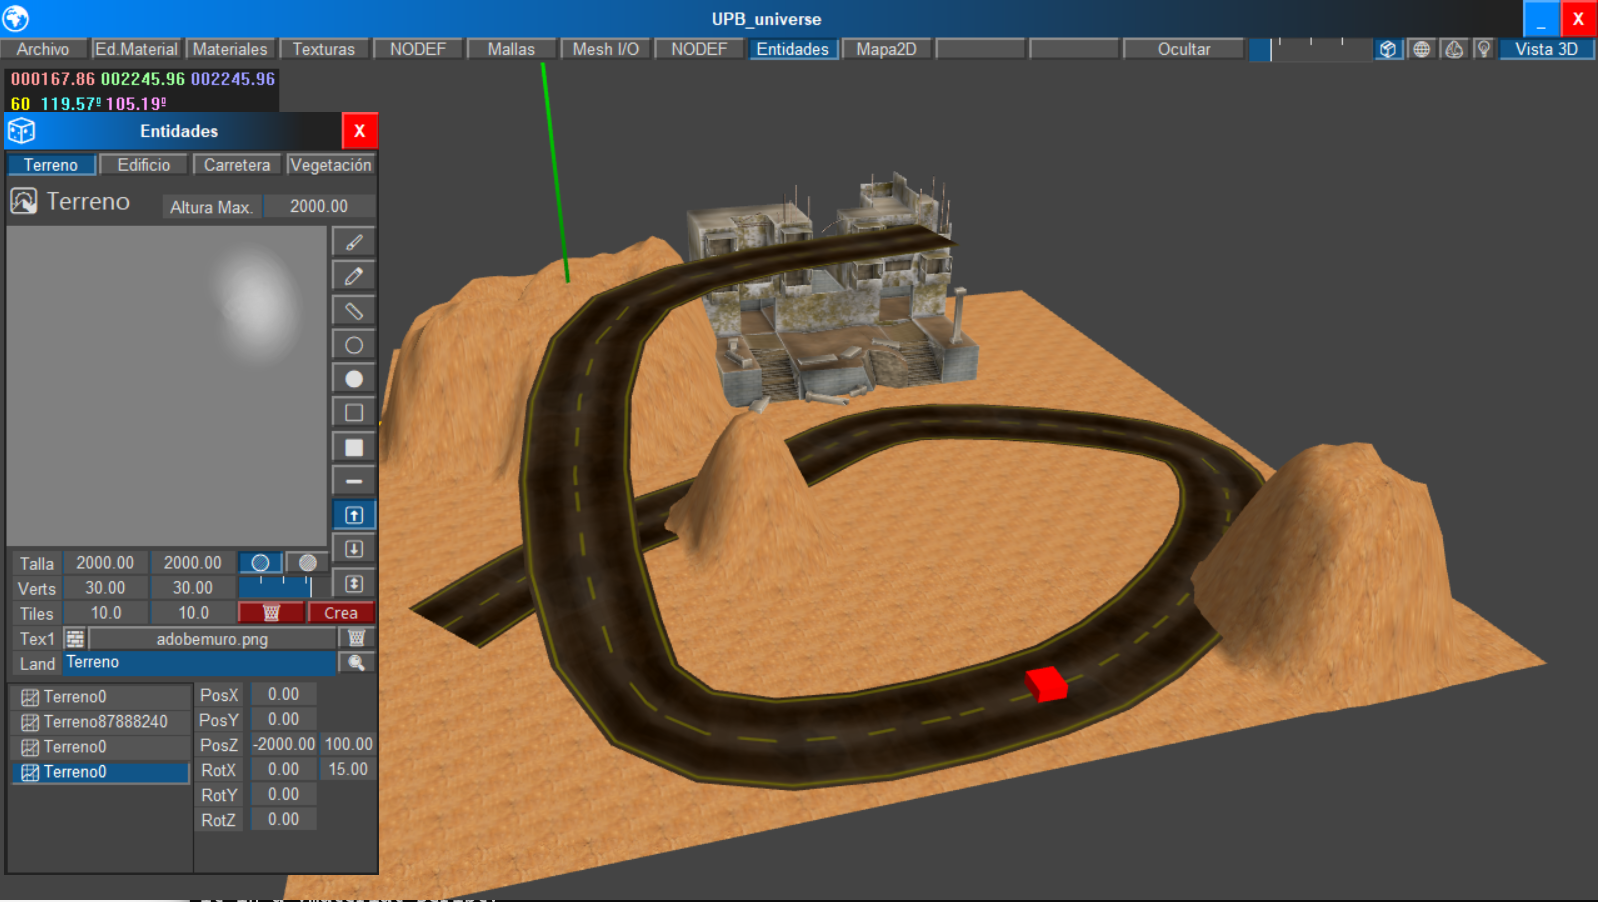Click the Ocultar button
The width and height of the screenshot is (1598, 902).
coord(1183,49)
